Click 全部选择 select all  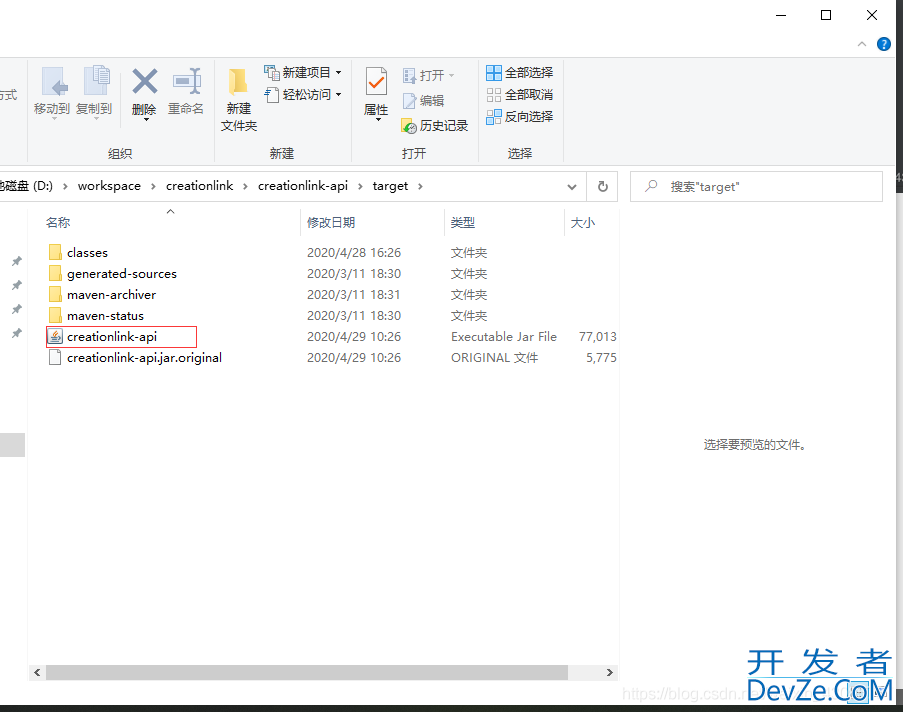[x=519, y=73]
